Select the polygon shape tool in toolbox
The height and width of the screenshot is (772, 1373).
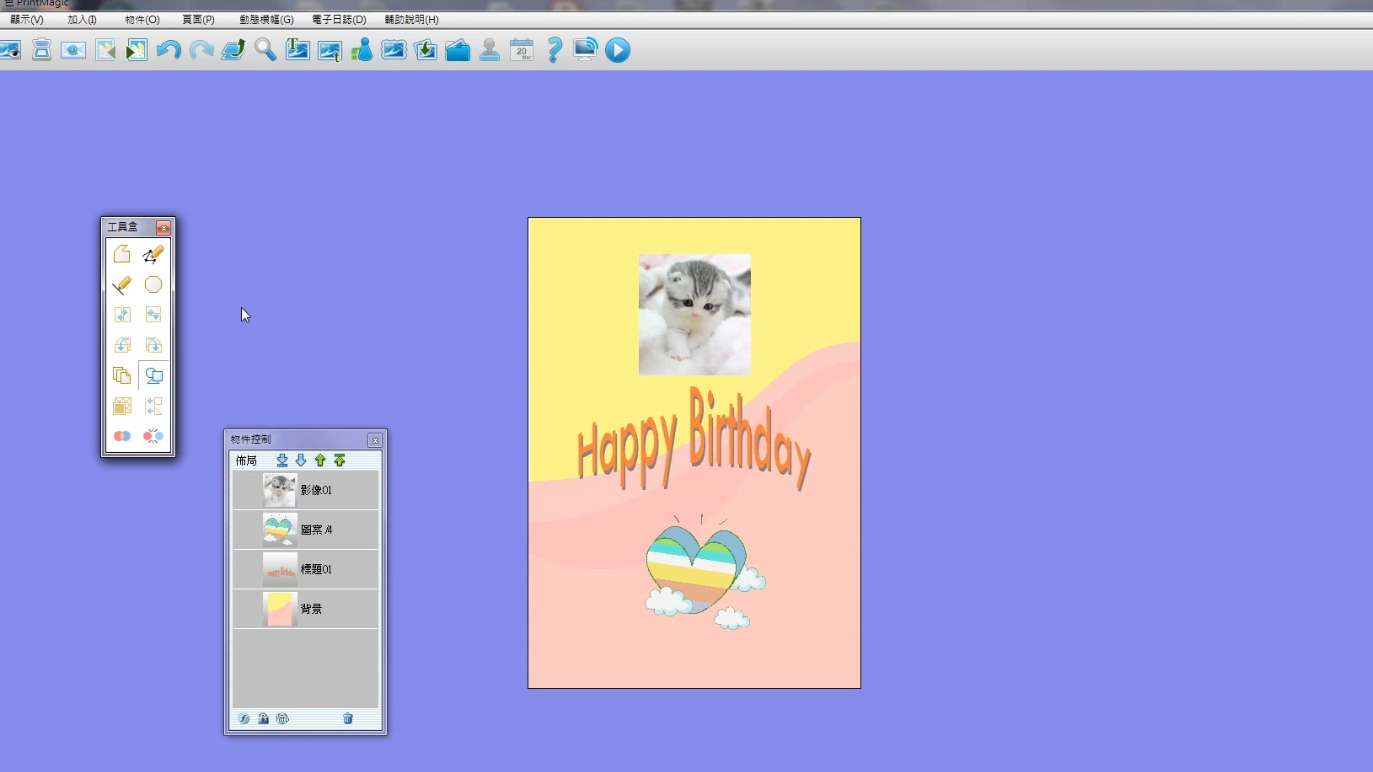click(122, 254)
